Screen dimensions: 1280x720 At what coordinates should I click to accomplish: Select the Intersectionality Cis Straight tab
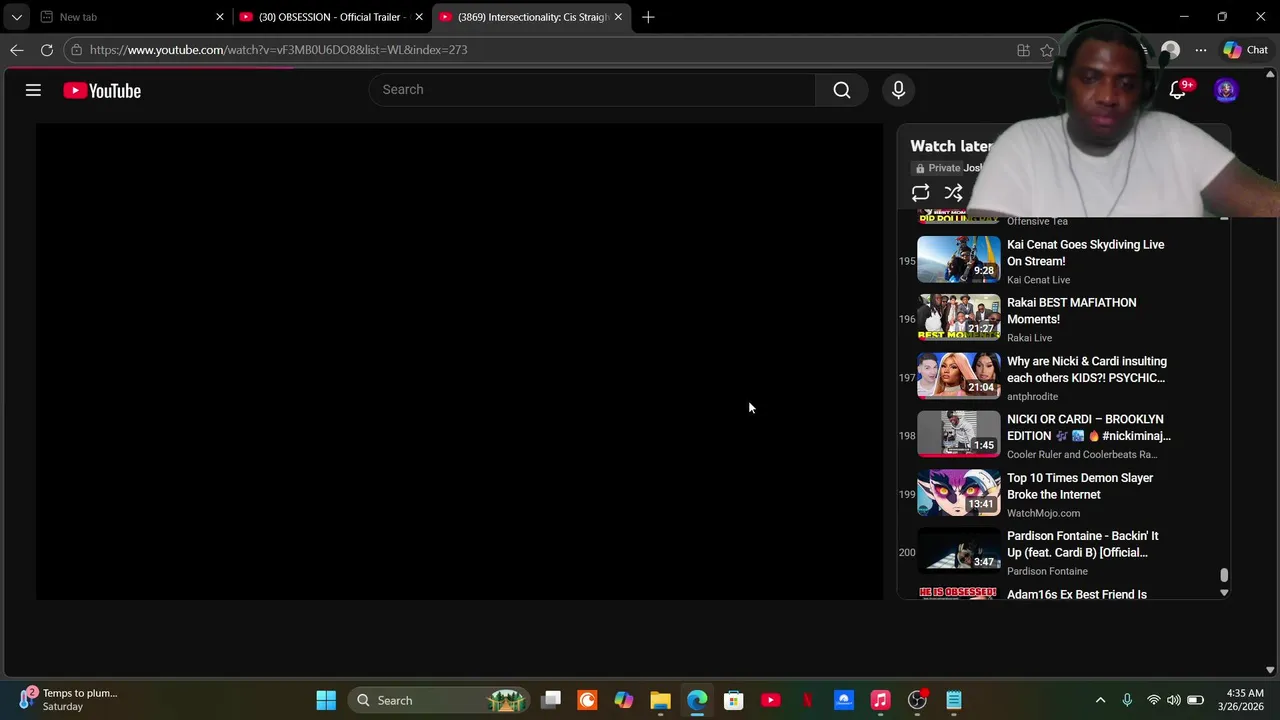[x=531, y=17]
